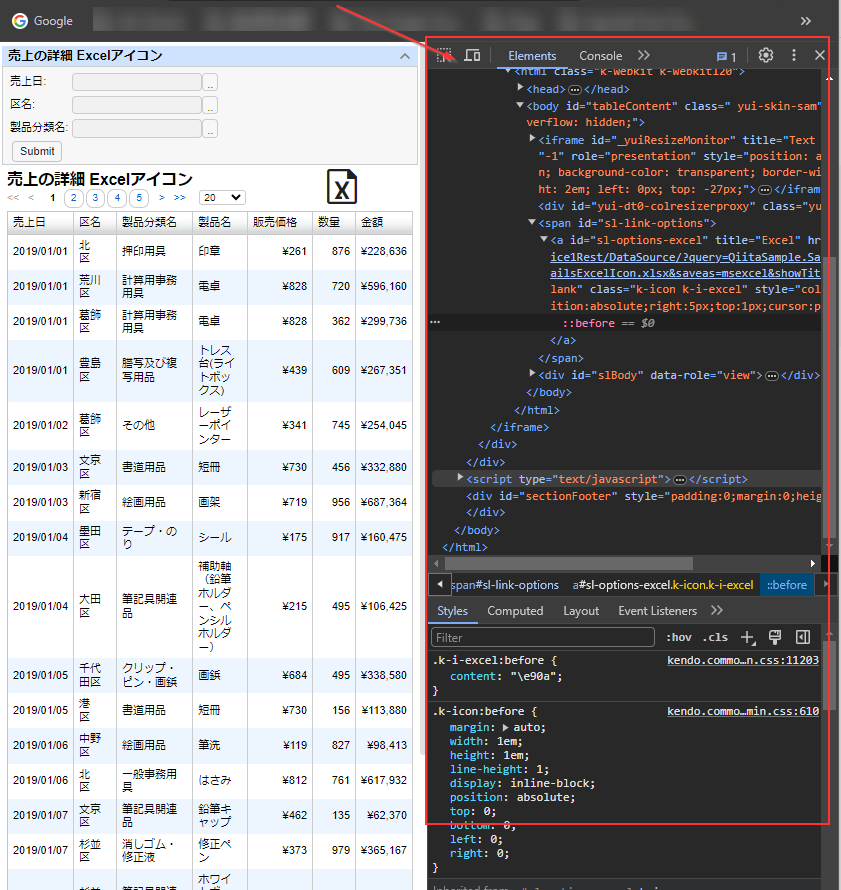Click the 製品分類名 input field
Screen dimensions: 841x890
(137, 128)
